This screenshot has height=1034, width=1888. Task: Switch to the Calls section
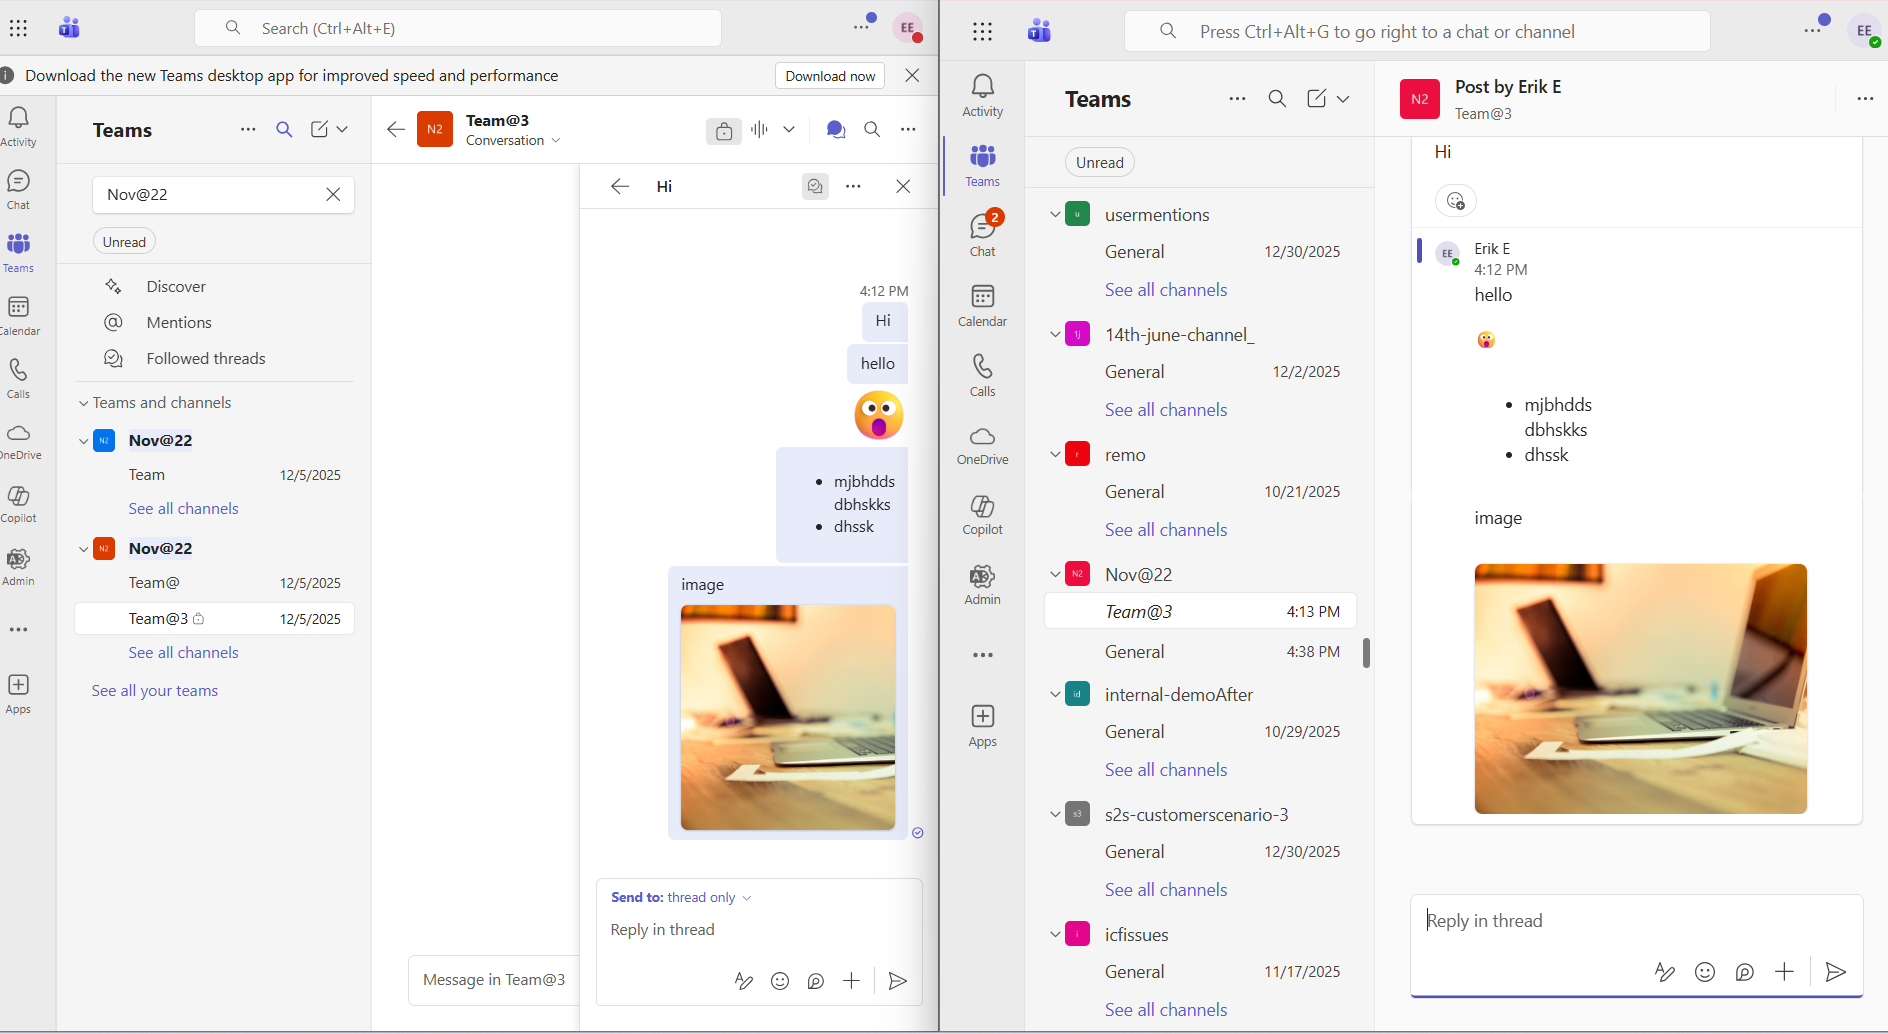[18, 377]
